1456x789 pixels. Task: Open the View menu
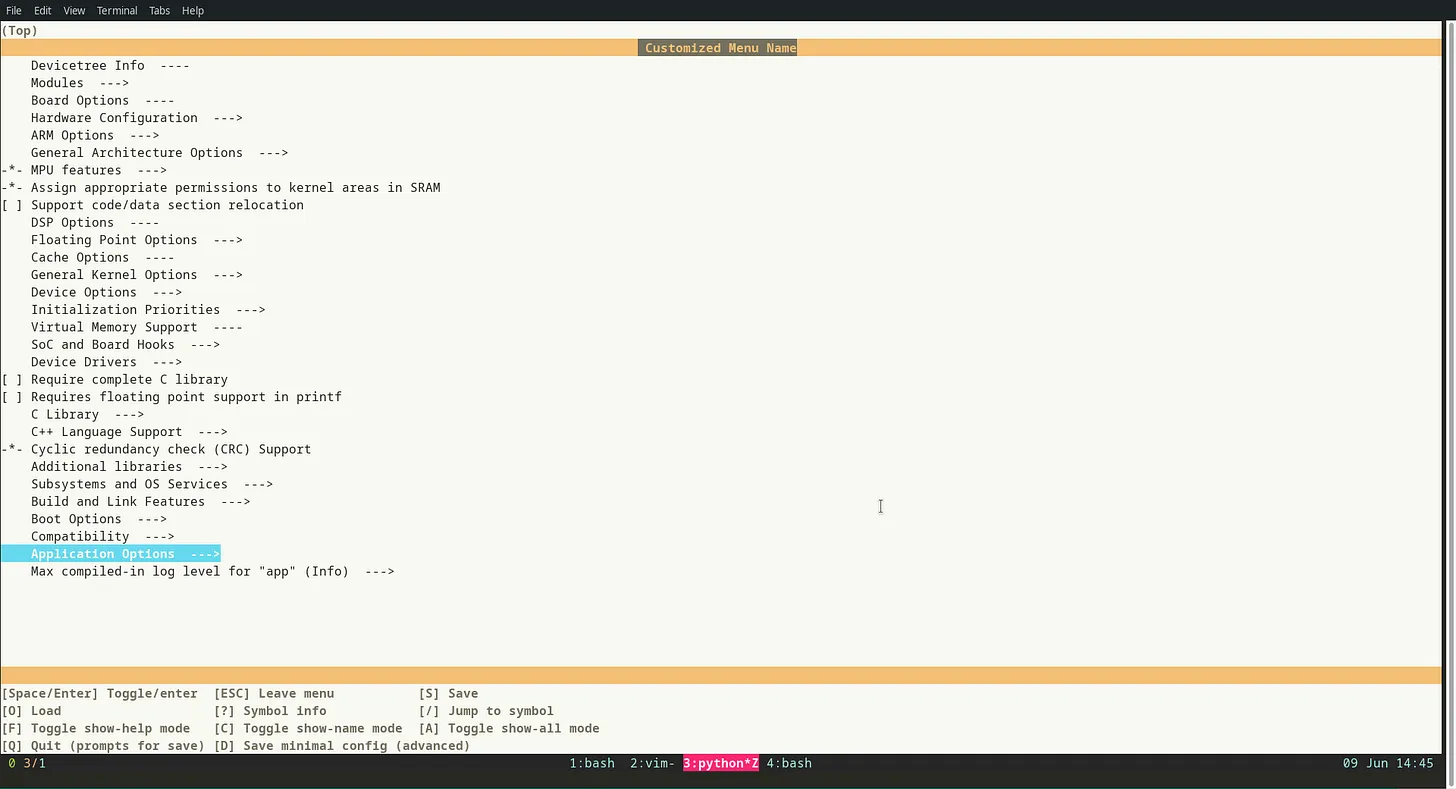point(74,10)
